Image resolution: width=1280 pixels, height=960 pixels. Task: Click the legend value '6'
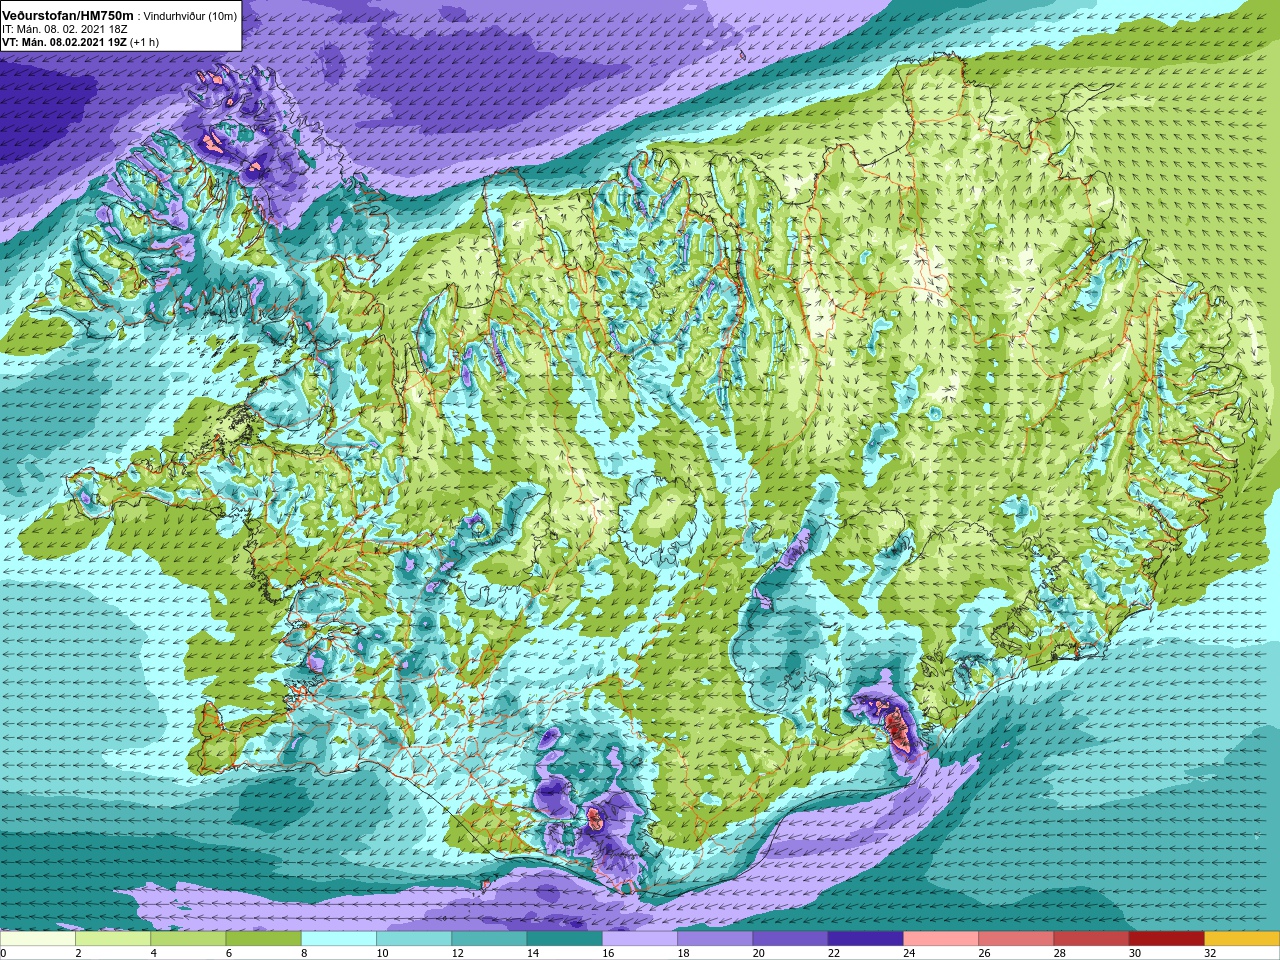pyautogui.click(x=227, y=953)
